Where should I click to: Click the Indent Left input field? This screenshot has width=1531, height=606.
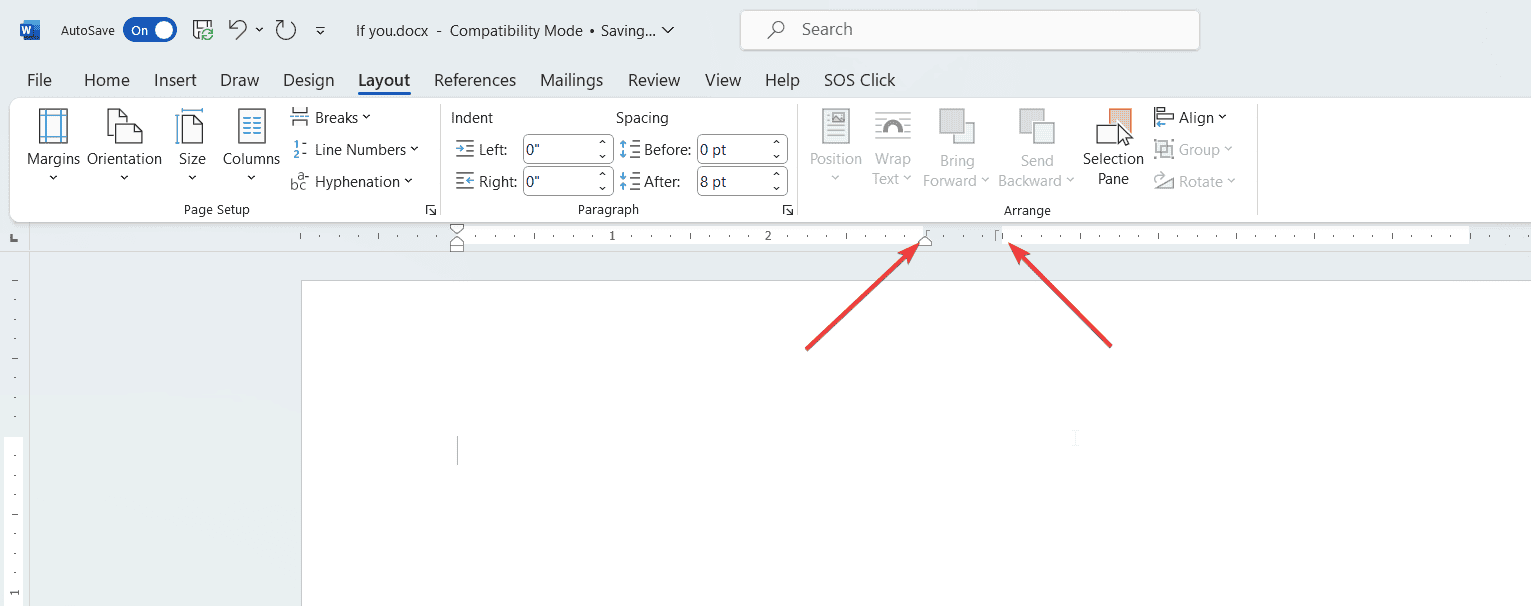click(558, 150)
